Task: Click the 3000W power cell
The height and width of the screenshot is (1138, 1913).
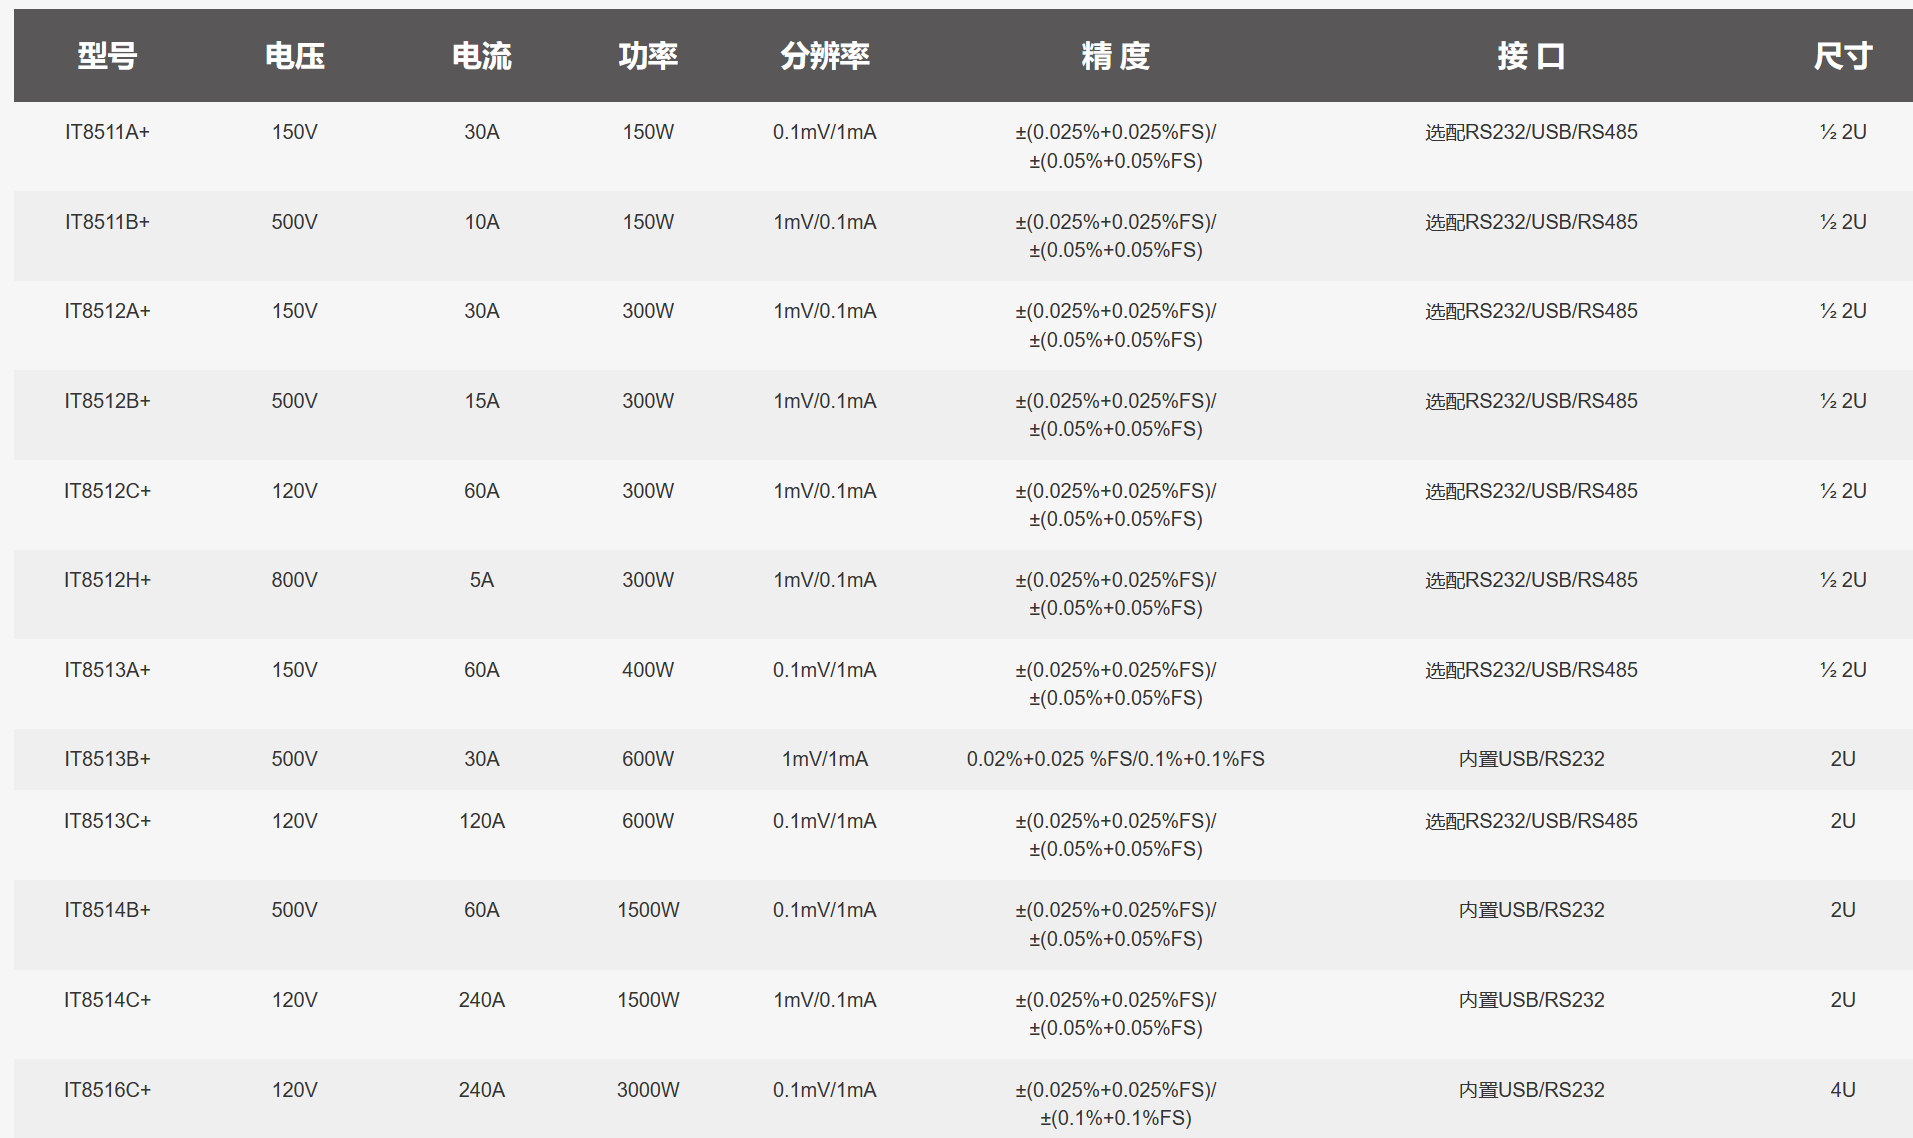Action: point(648,1090)
